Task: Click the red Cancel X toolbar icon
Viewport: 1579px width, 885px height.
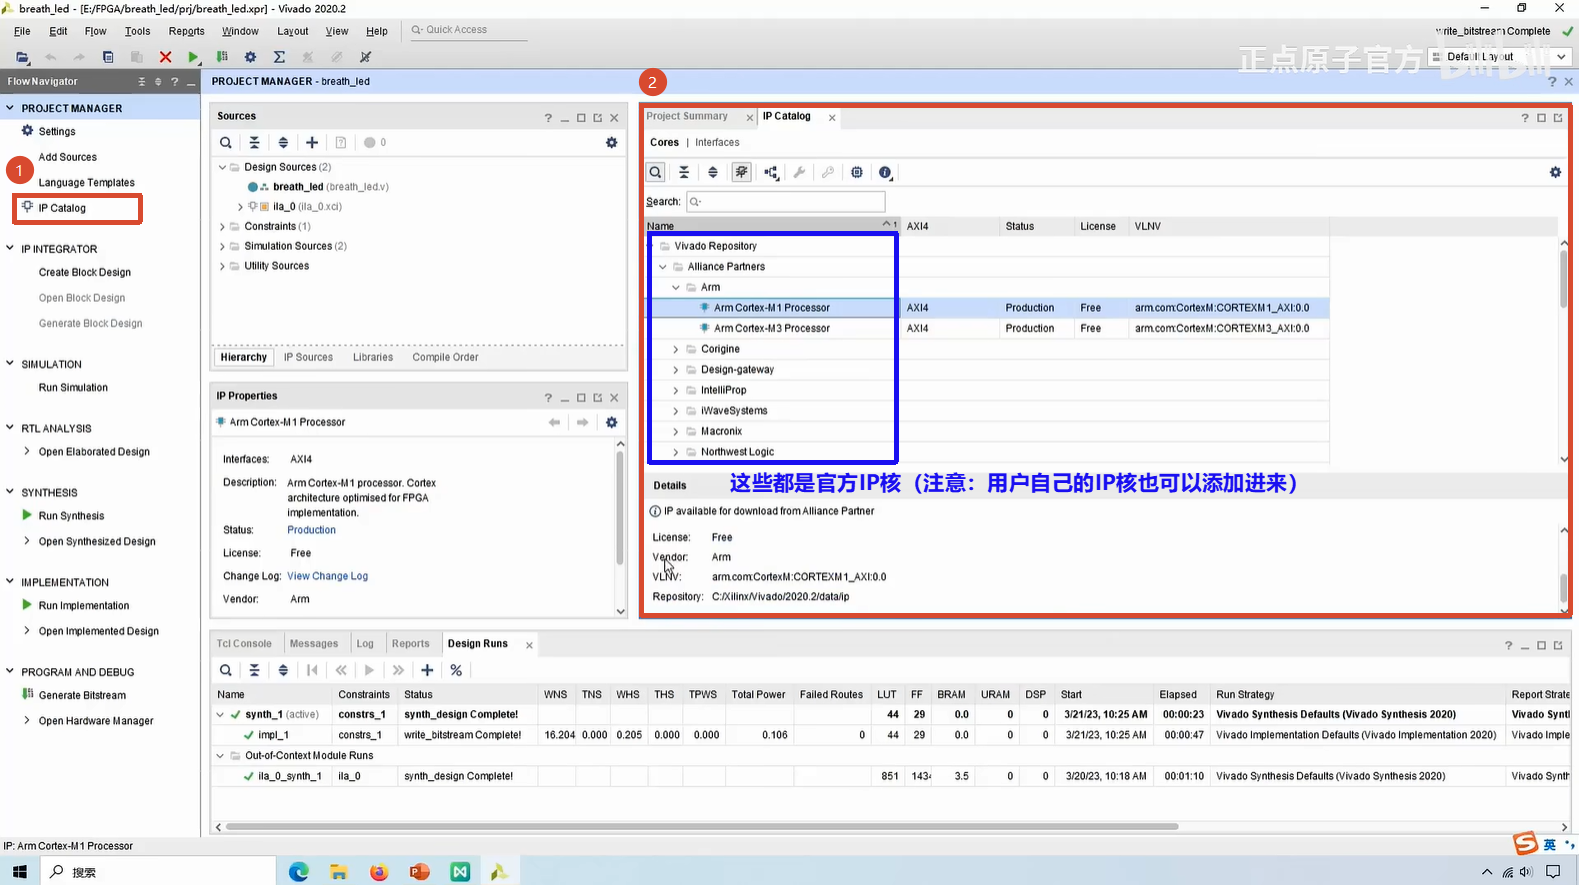Action: [x=166, y=57]
